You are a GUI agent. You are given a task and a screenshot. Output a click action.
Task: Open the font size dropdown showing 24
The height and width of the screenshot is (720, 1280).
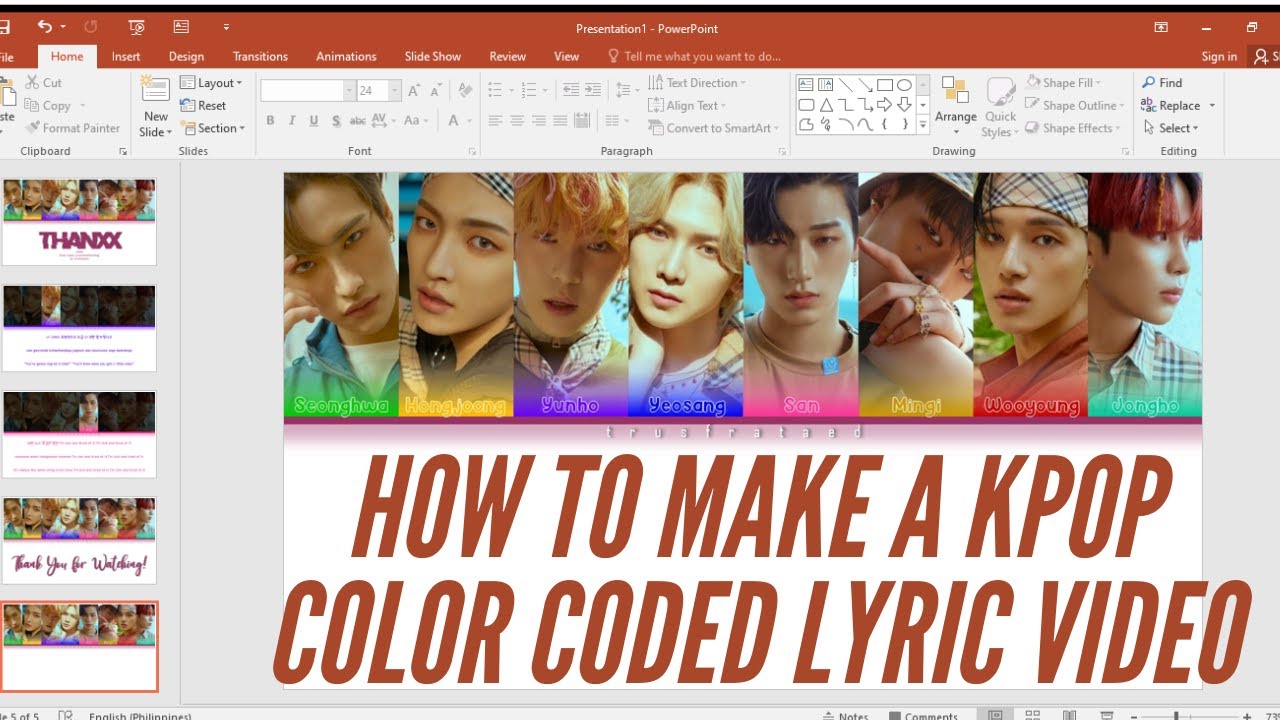(x=395, y=91)
